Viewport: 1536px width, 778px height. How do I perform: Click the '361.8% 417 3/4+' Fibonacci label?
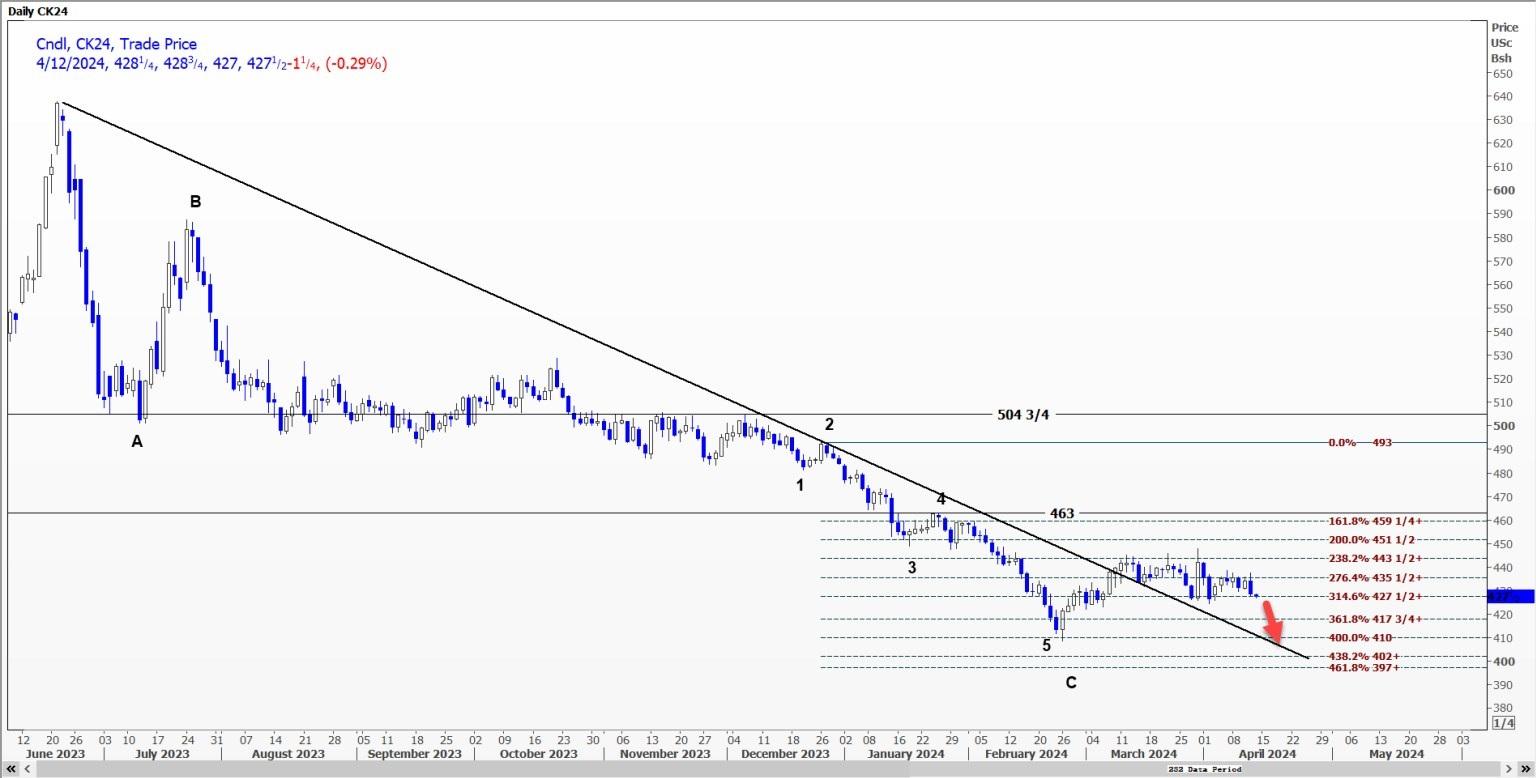point(1376,619)
